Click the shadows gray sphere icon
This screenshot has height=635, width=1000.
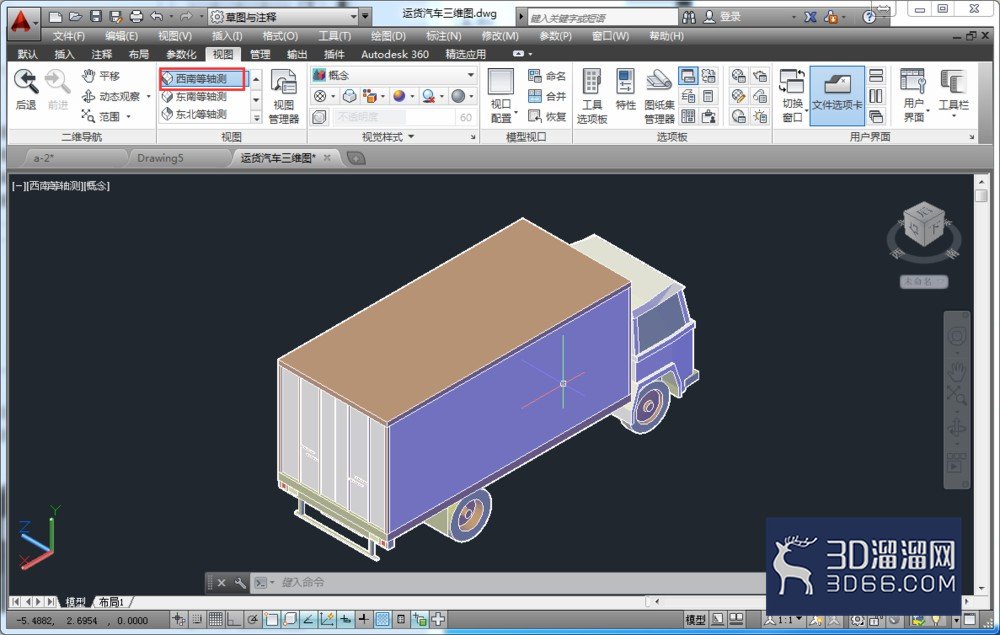coord(457,96)
